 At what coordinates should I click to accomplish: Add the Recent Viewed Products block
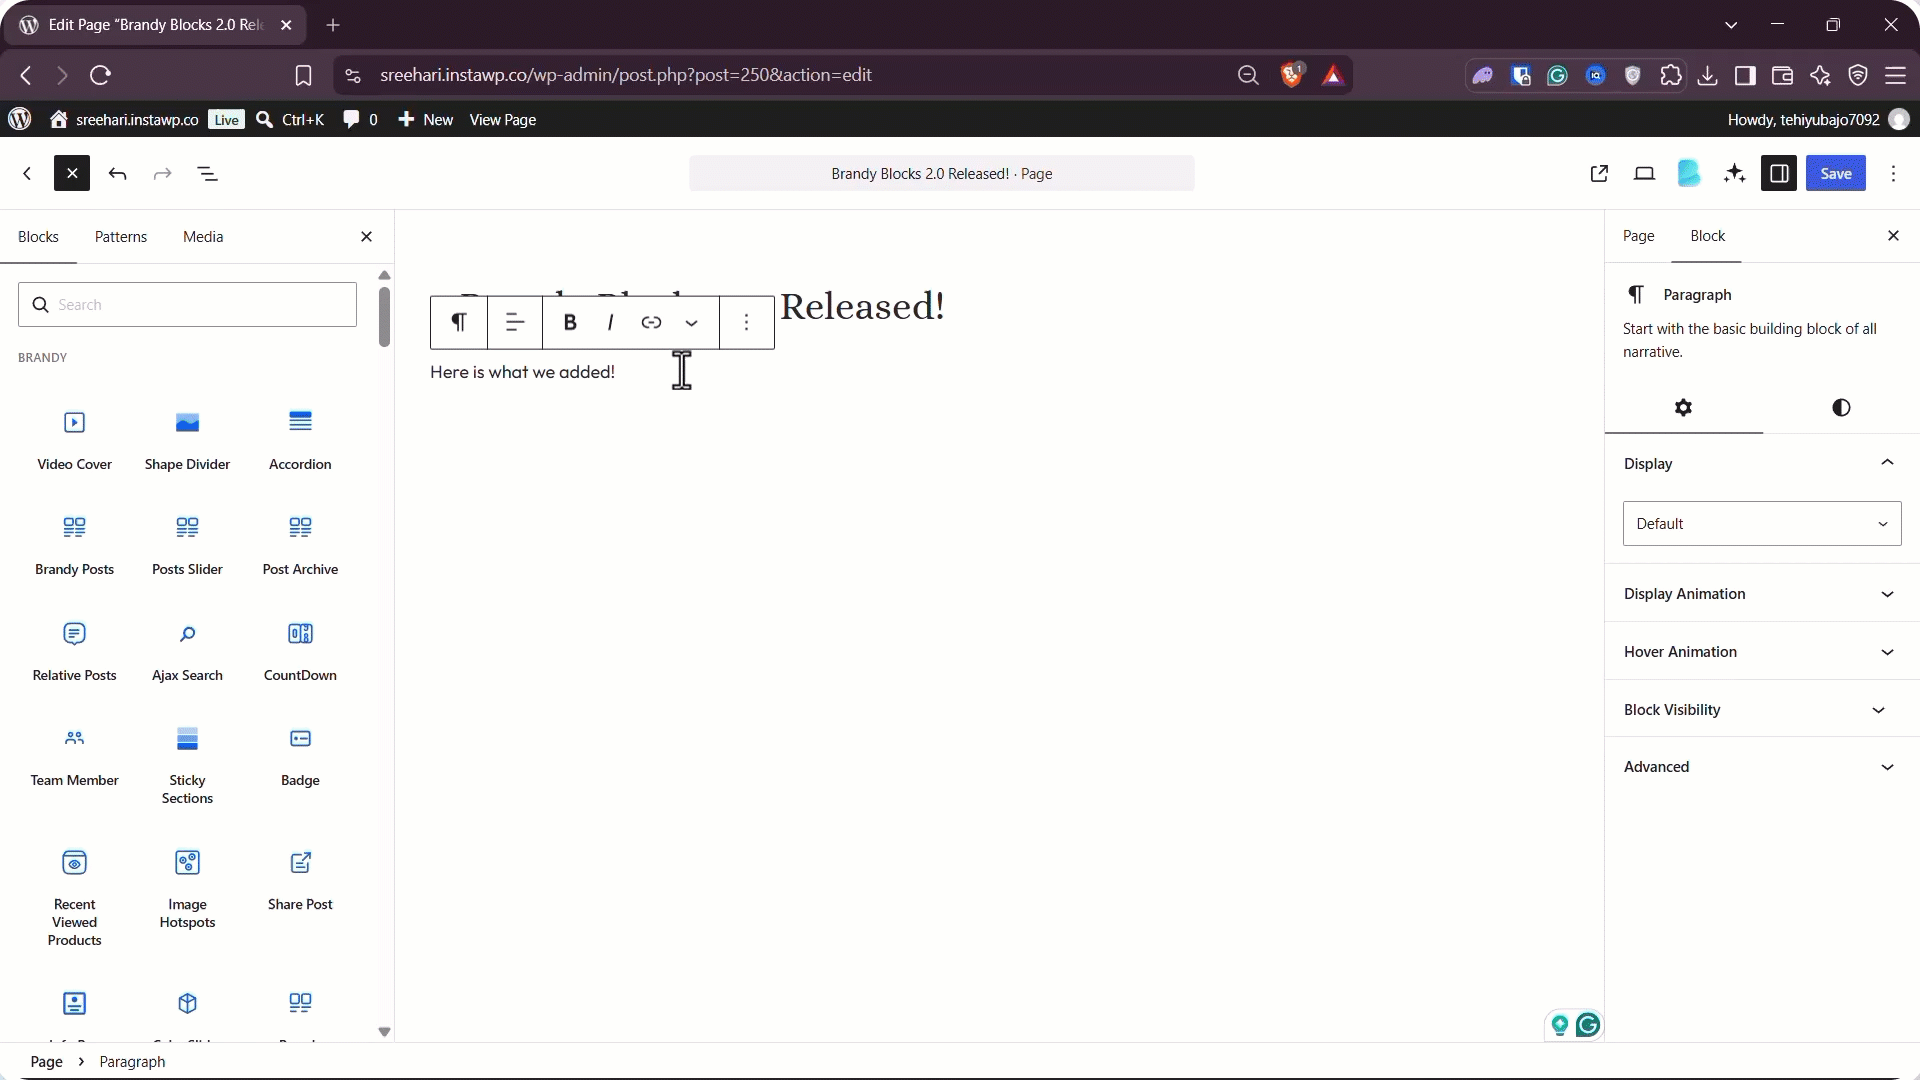point(74,897)
